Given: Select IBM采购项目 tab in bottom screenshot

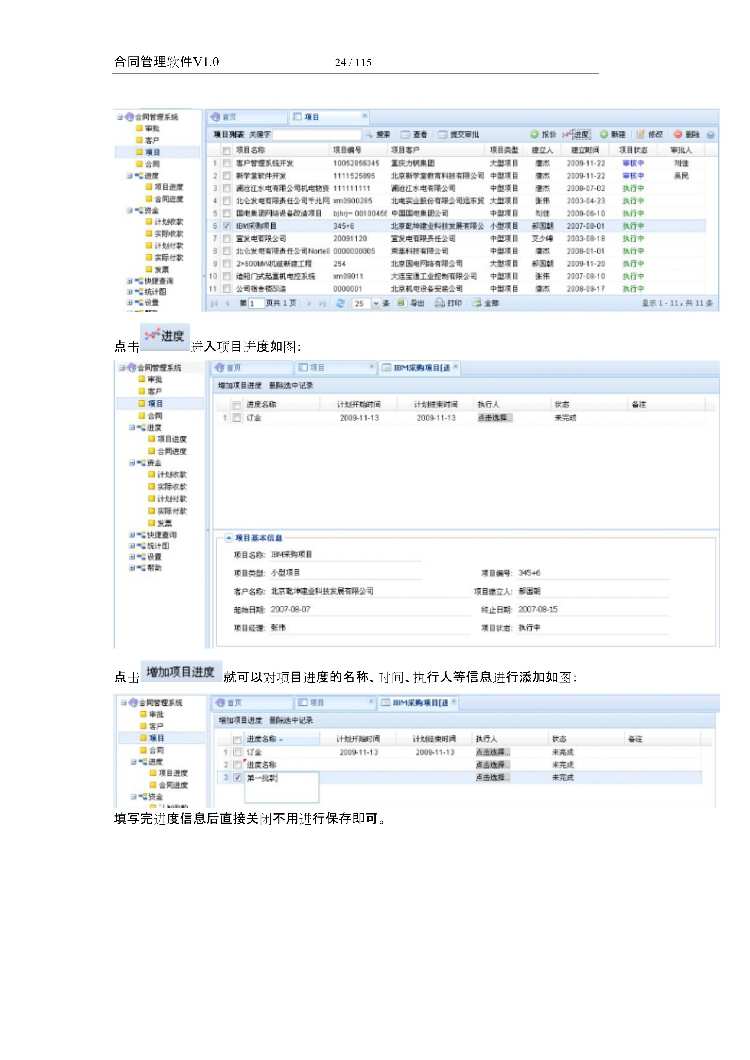Looking at the screenshot, I should pyautogui.click(x=415, y=703).
